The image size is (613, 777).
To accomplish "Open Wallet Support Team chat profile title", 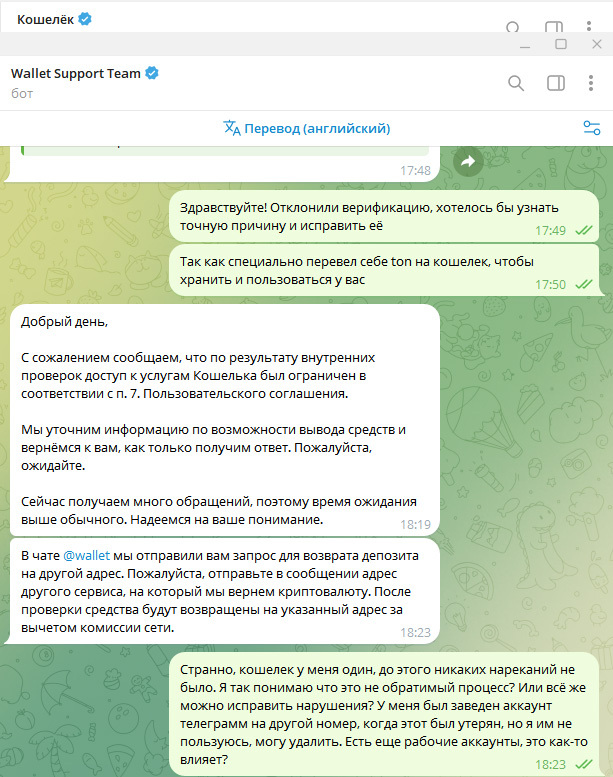I will [76, 73].
